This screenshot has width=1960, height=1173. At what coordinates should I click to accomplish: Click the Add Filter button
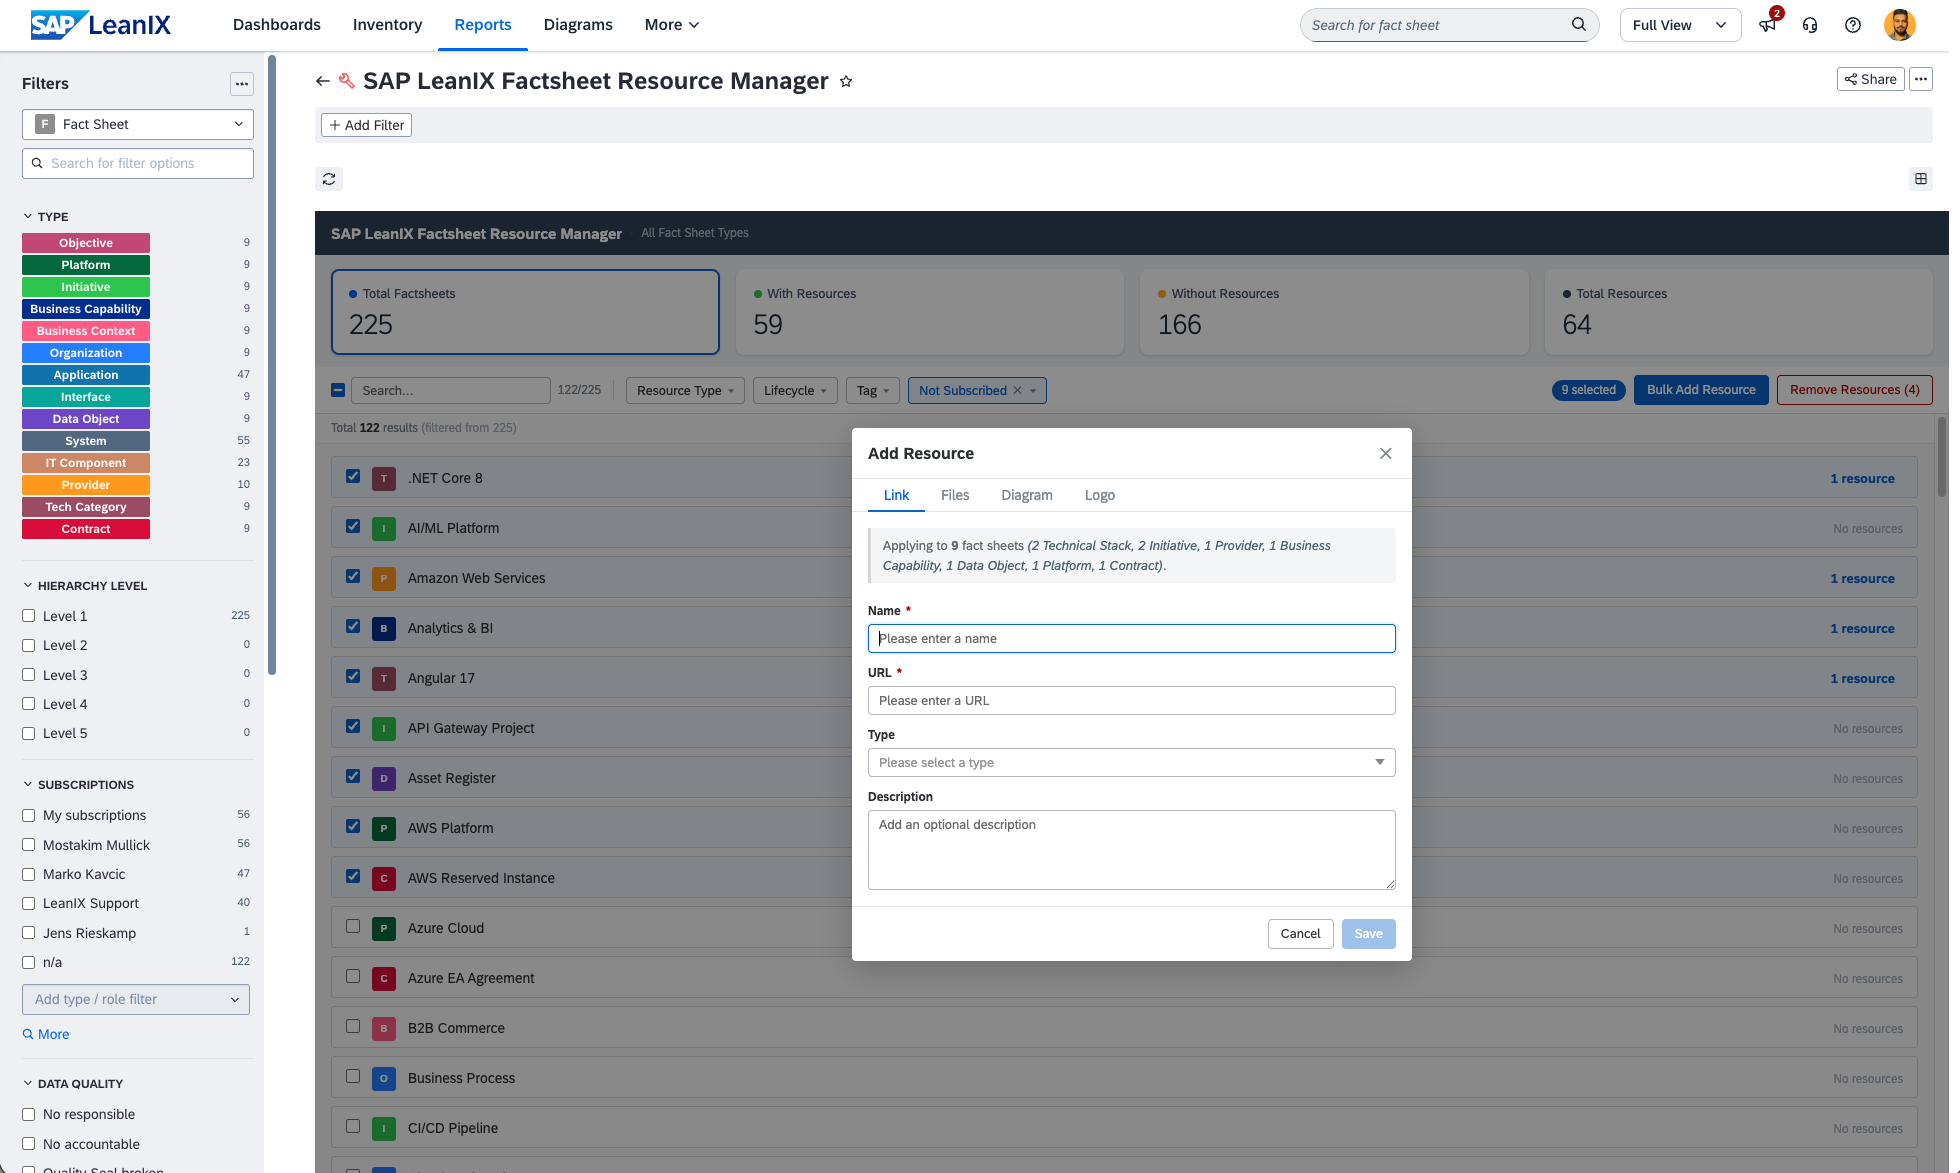366,125
